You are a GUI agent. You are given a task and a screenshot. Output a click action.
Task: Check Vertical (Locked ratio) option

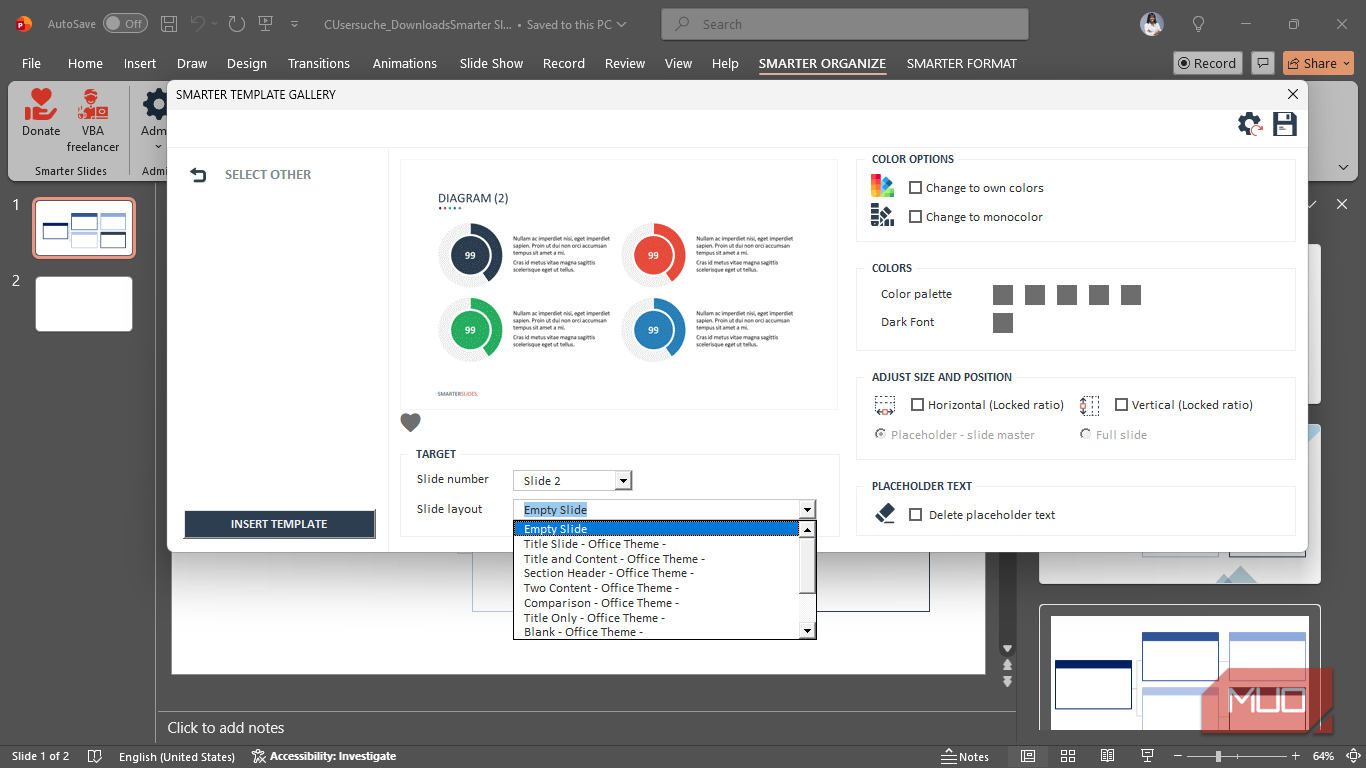click(x=1121, y=405)
